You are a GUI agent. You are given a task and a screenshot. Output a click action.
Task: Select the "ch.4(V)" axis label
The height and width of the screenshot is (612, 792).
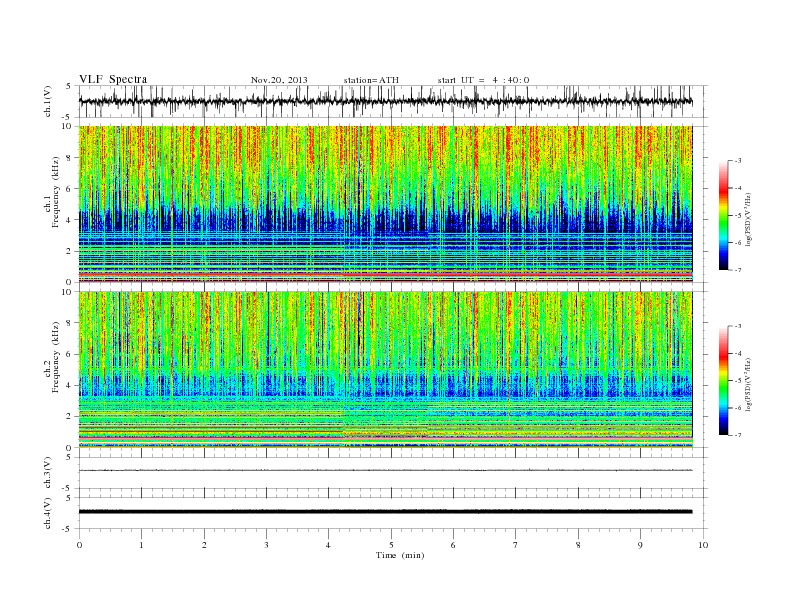click(x=48, y=513)
